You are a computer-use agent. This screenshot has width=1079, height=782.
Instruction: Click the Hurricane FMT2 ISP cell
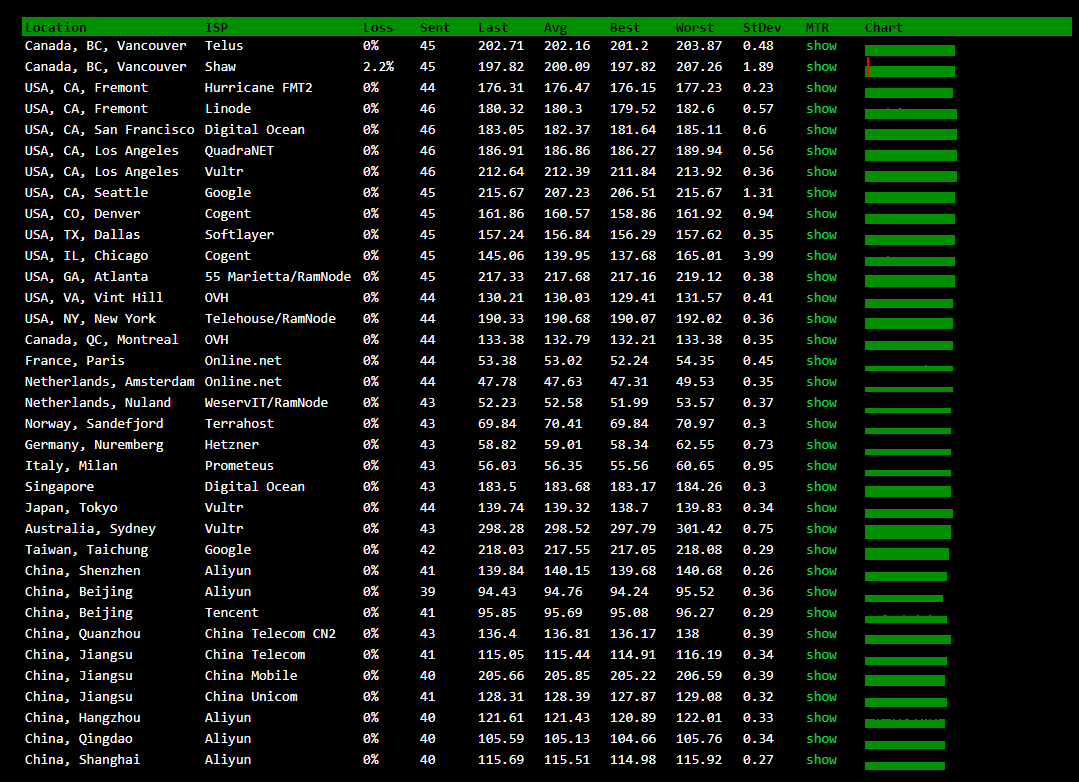pyautogui.click(x=258, y=88)
